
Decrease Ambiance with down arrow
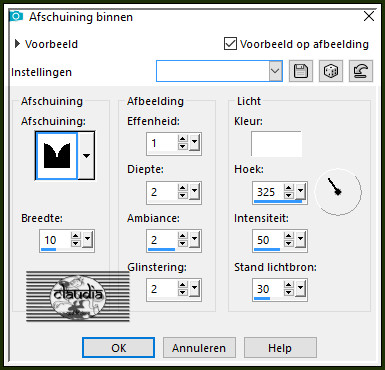tap(183, 243)
